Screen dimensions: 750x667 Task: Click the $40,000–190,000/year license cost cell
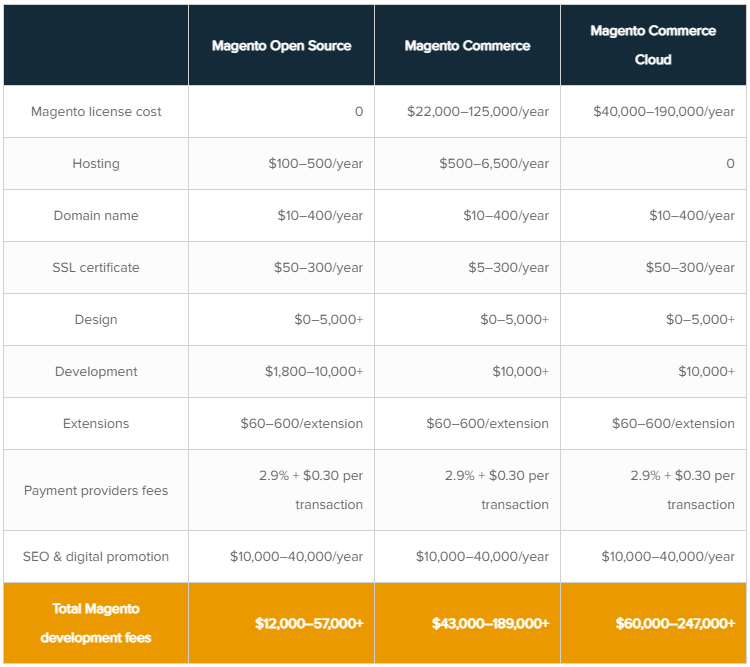[664, 112]
